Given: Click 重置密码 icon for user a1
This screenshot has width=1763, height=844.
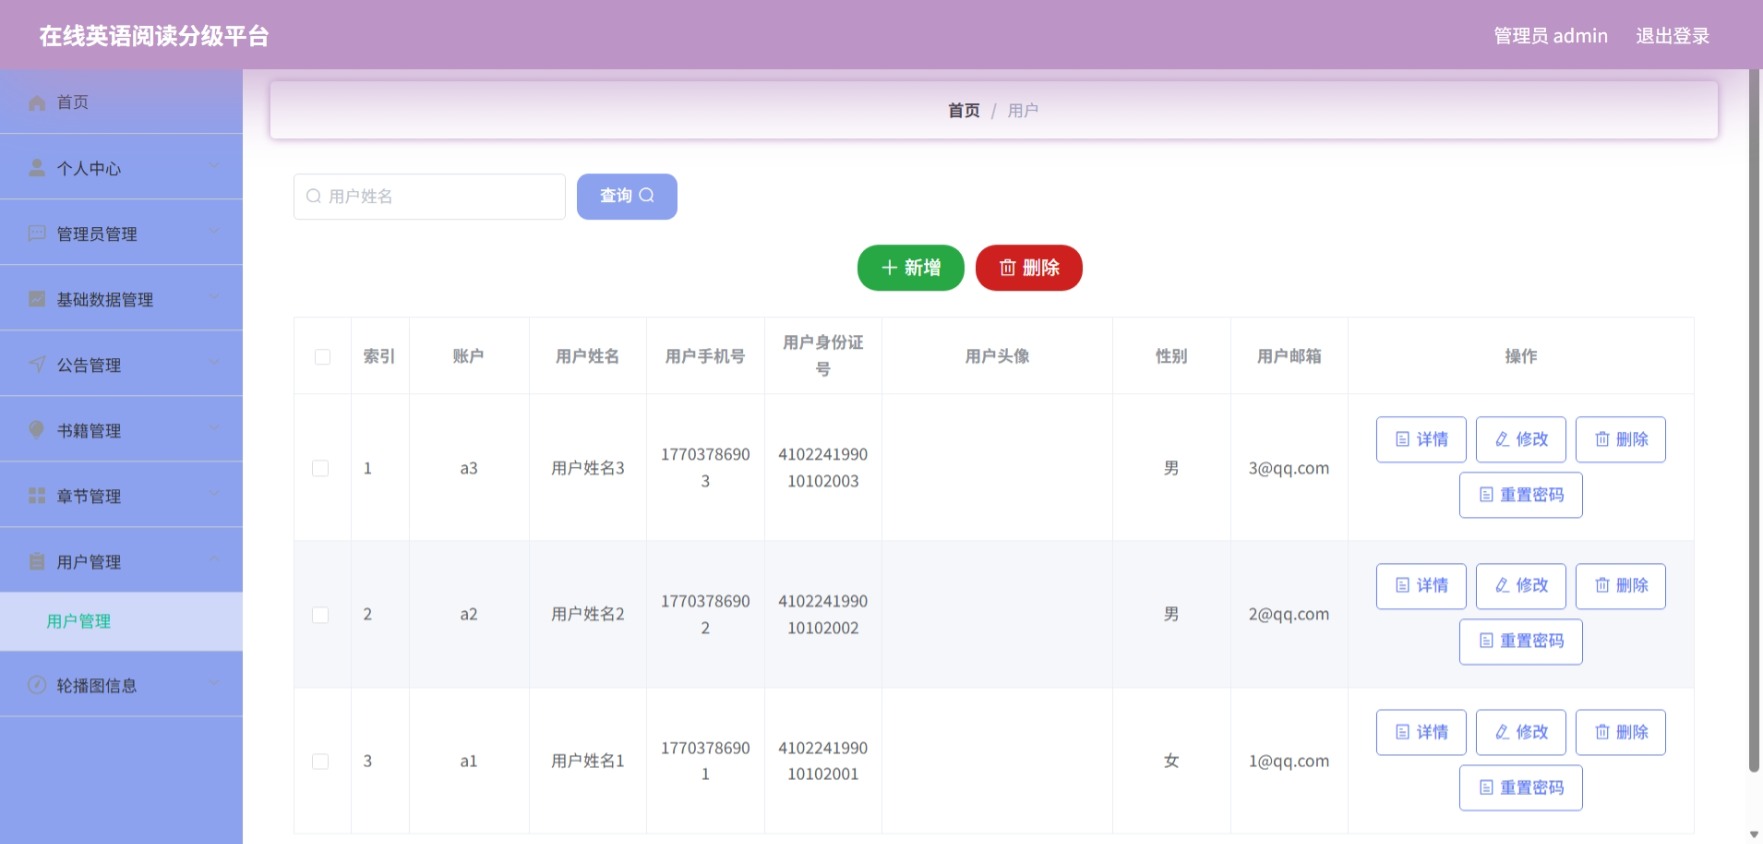Looking at the screenshot, I should 1486,788.
